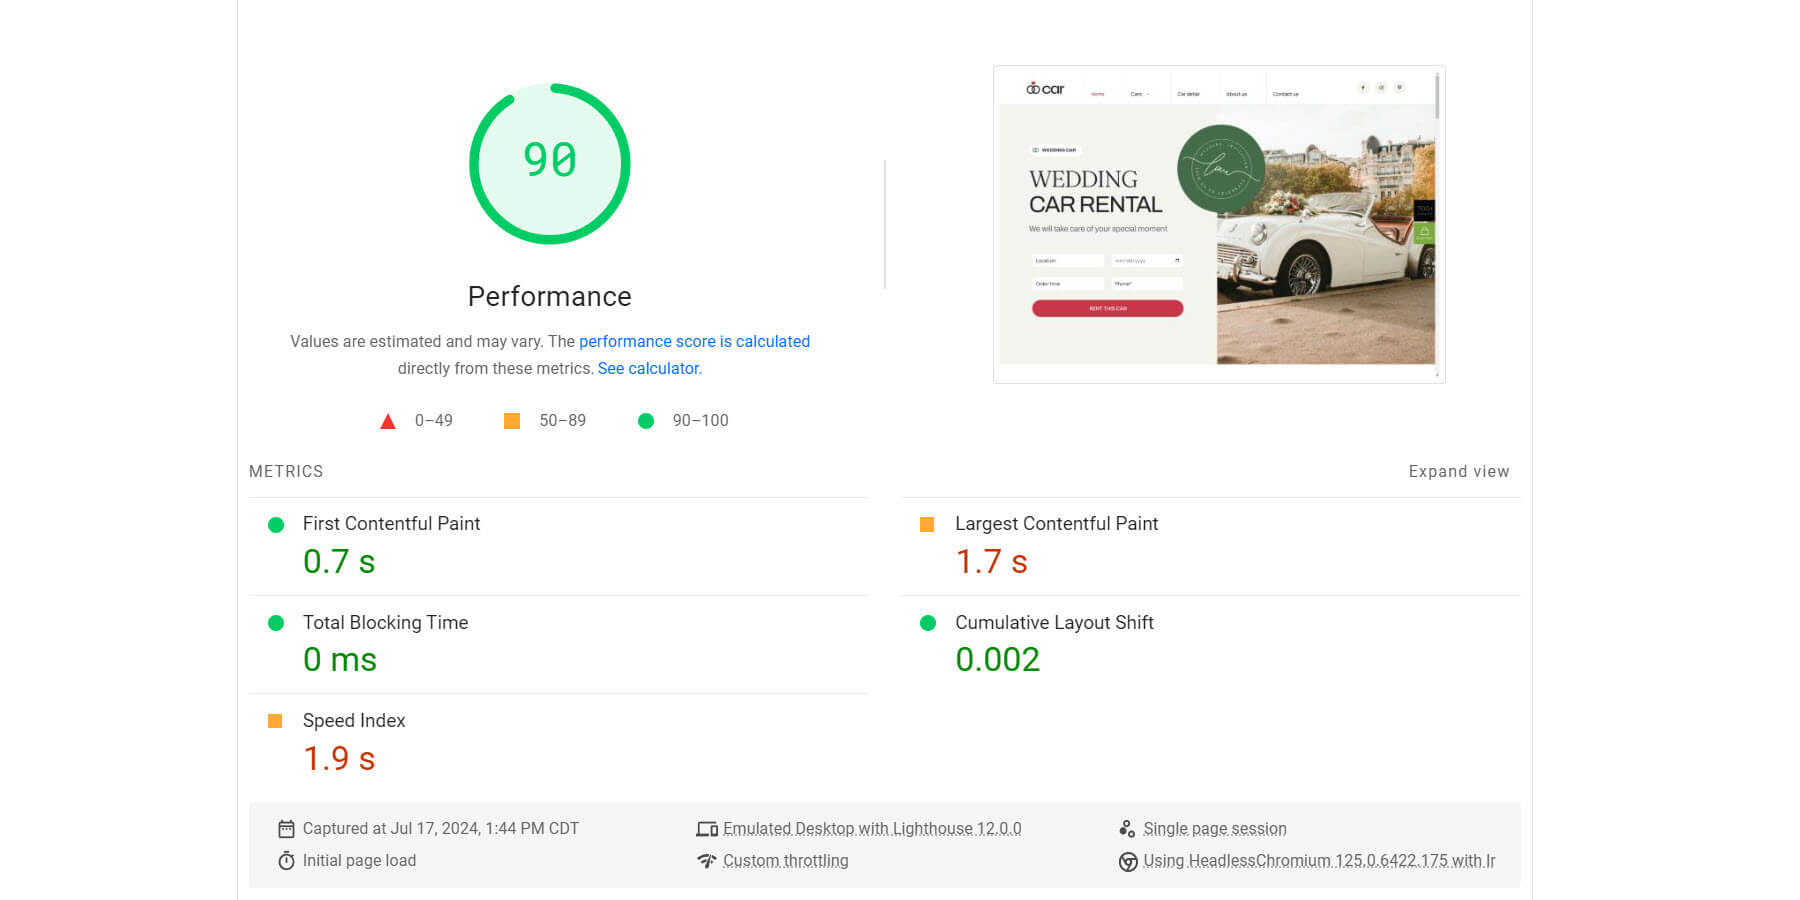Click the Instagram icon in the thumbnail header

point(1381,88)
